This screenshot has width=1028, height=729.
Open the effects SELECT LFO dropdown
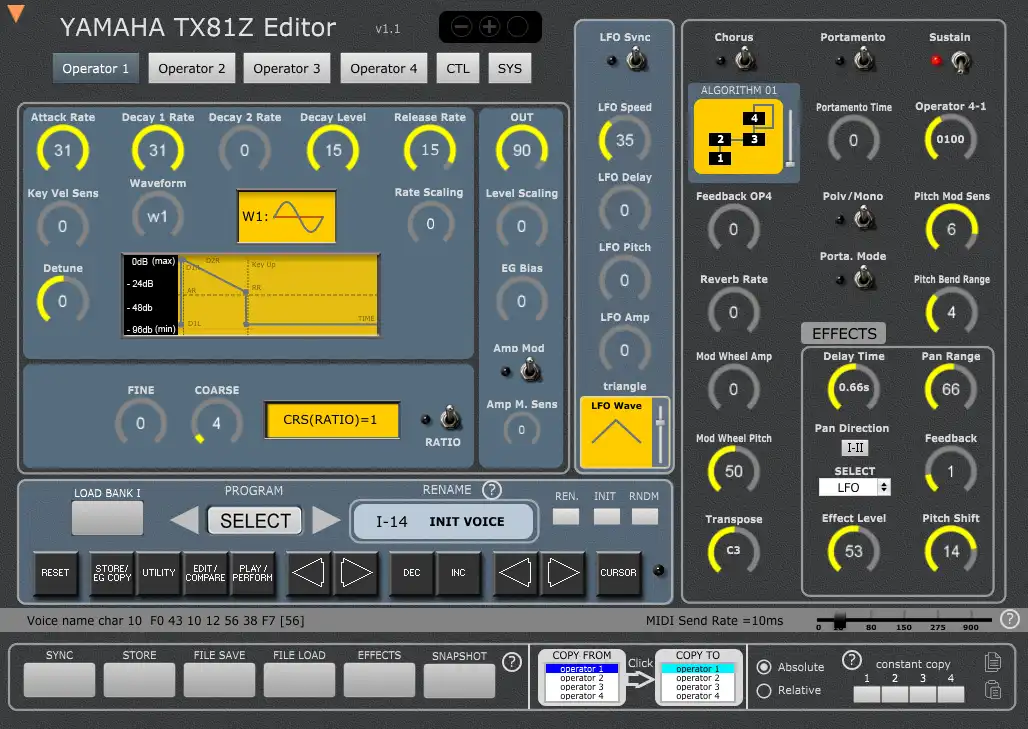click(x=854, y=487)
